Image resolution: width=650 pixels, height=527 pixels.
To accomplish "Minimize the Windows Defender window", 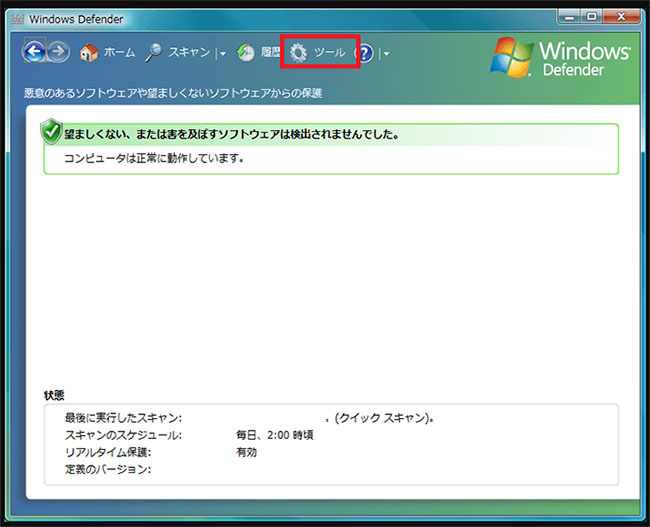I will pos(571,17).
